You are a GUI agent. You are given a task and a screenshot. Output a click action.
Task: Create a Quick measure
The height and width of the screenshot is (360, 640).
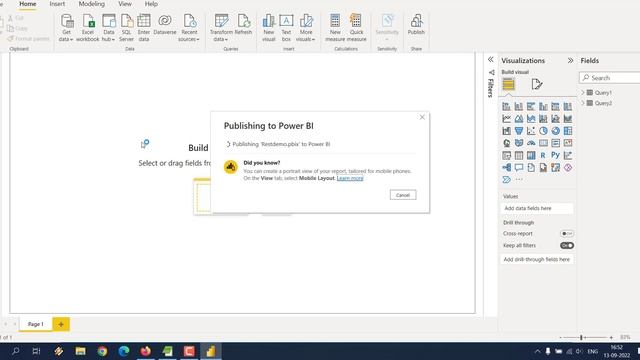(x=356, y=28)
